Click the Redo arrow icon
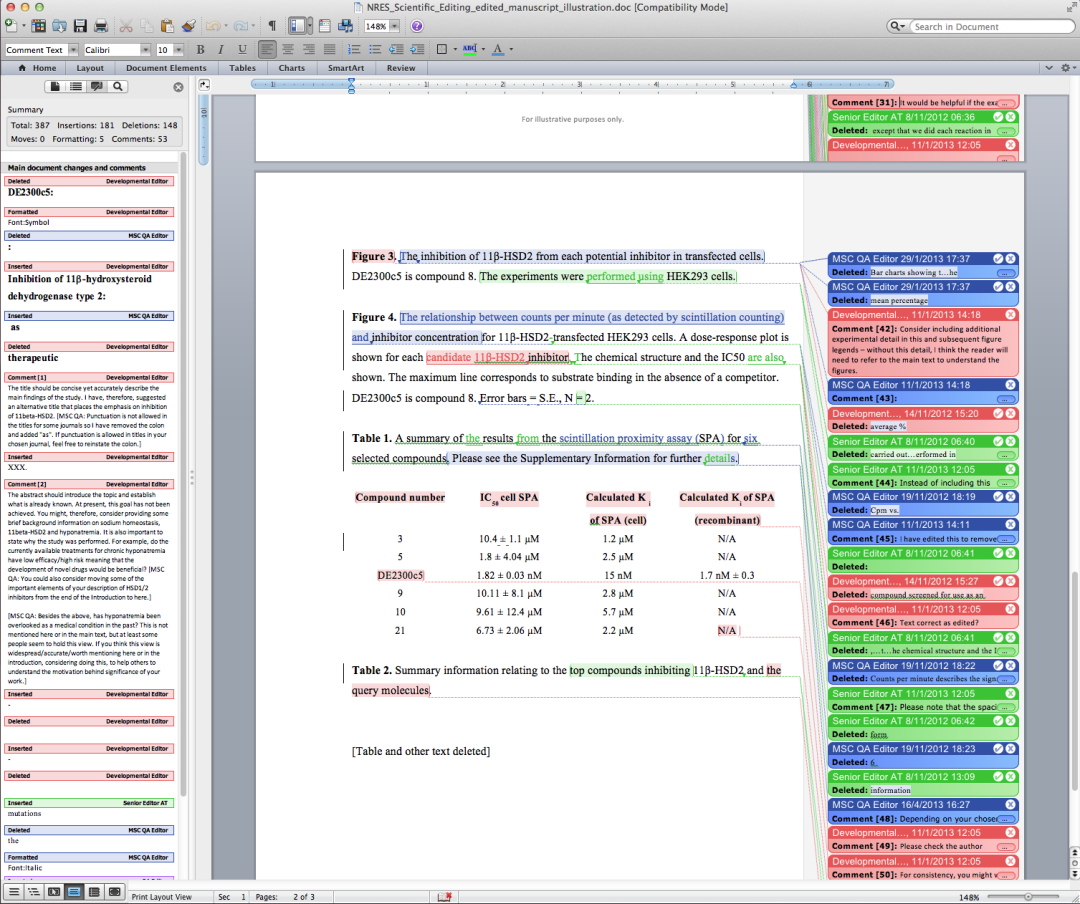Viewport: 1080px width, 904px height. [x=240, y=26]
